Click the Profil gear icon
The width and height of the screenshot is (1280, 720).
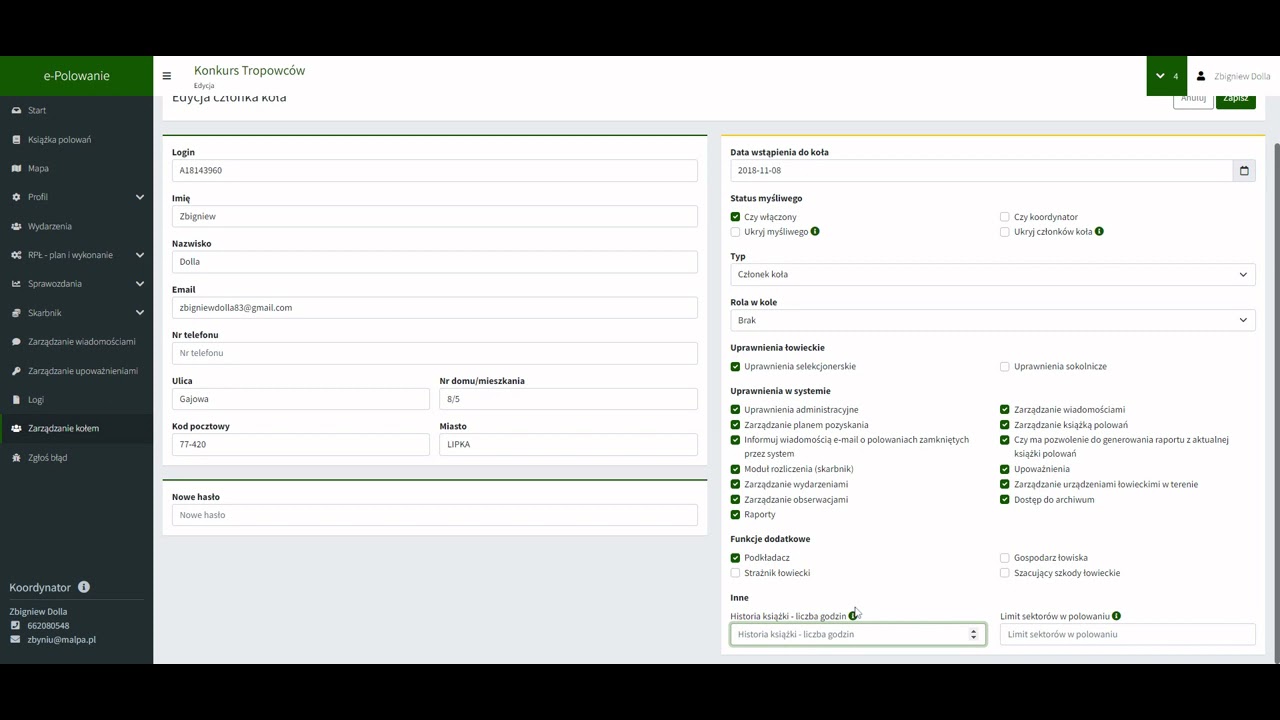coord(16,197)
